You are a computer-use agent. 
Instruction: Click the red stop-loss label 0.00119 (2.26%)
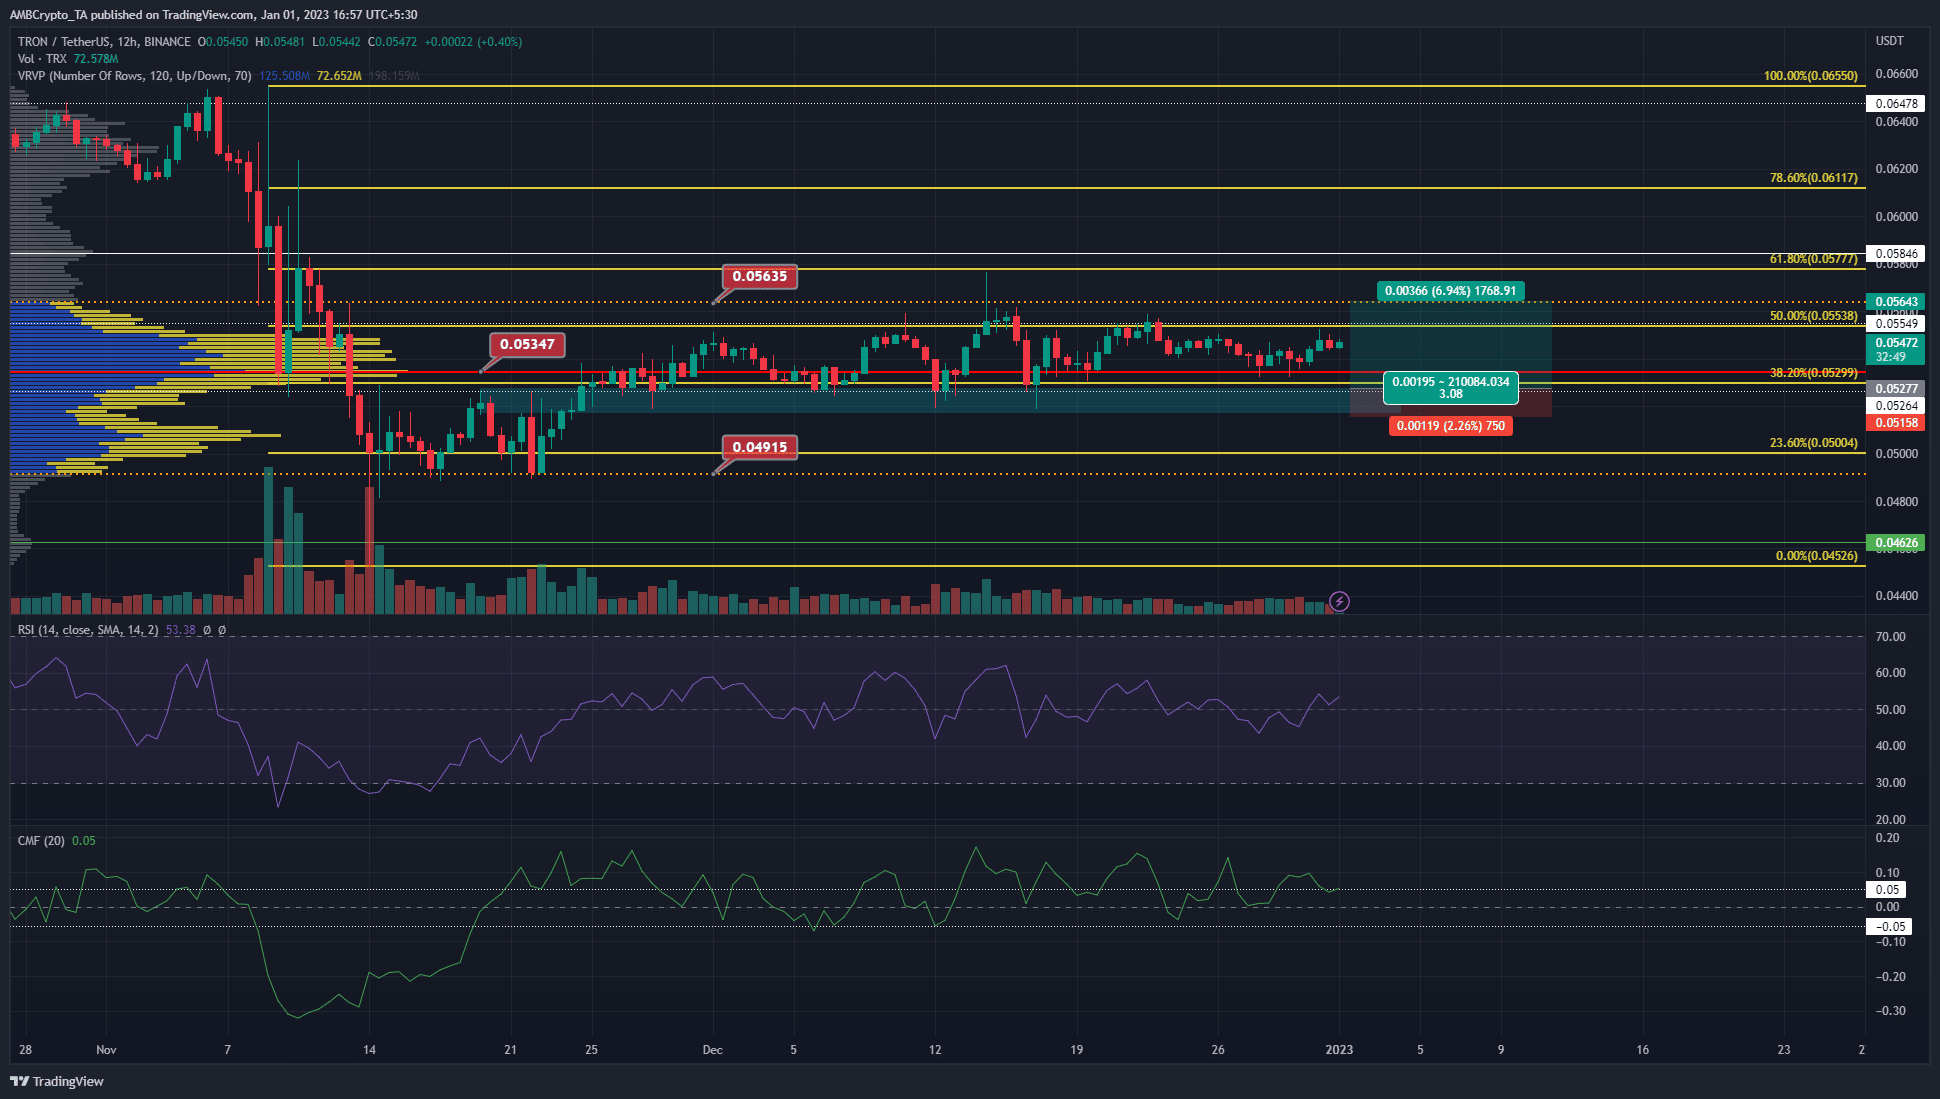1450,426
